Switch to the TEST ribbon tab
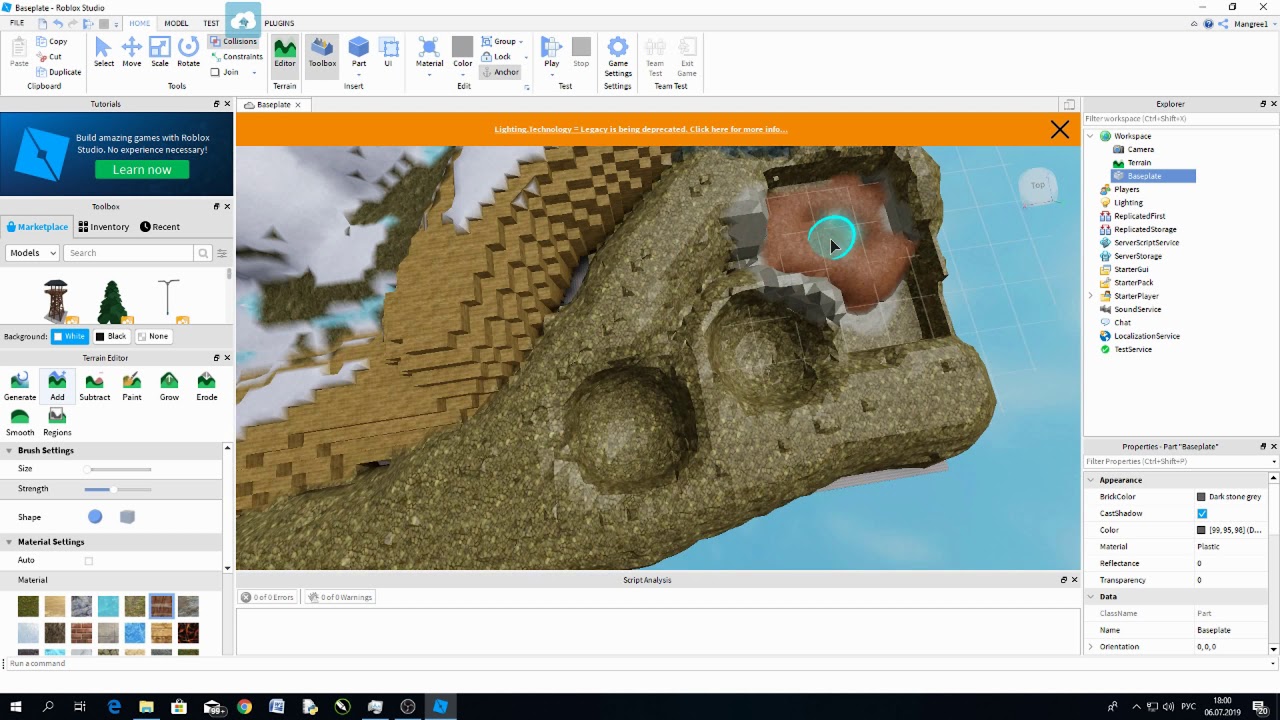The width and height of the screenshot is (1280, 720). pyautogui.click(x=211, y=23)
